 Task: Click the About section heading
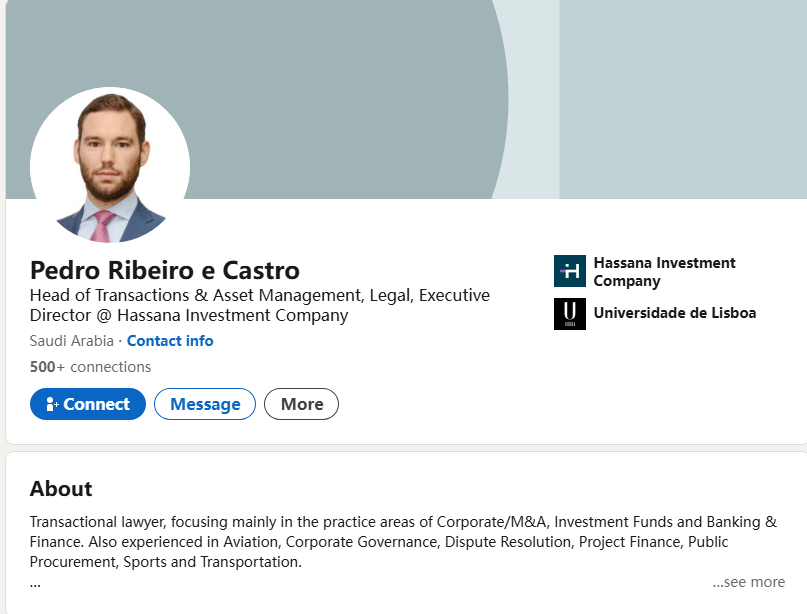pos(61,489)
